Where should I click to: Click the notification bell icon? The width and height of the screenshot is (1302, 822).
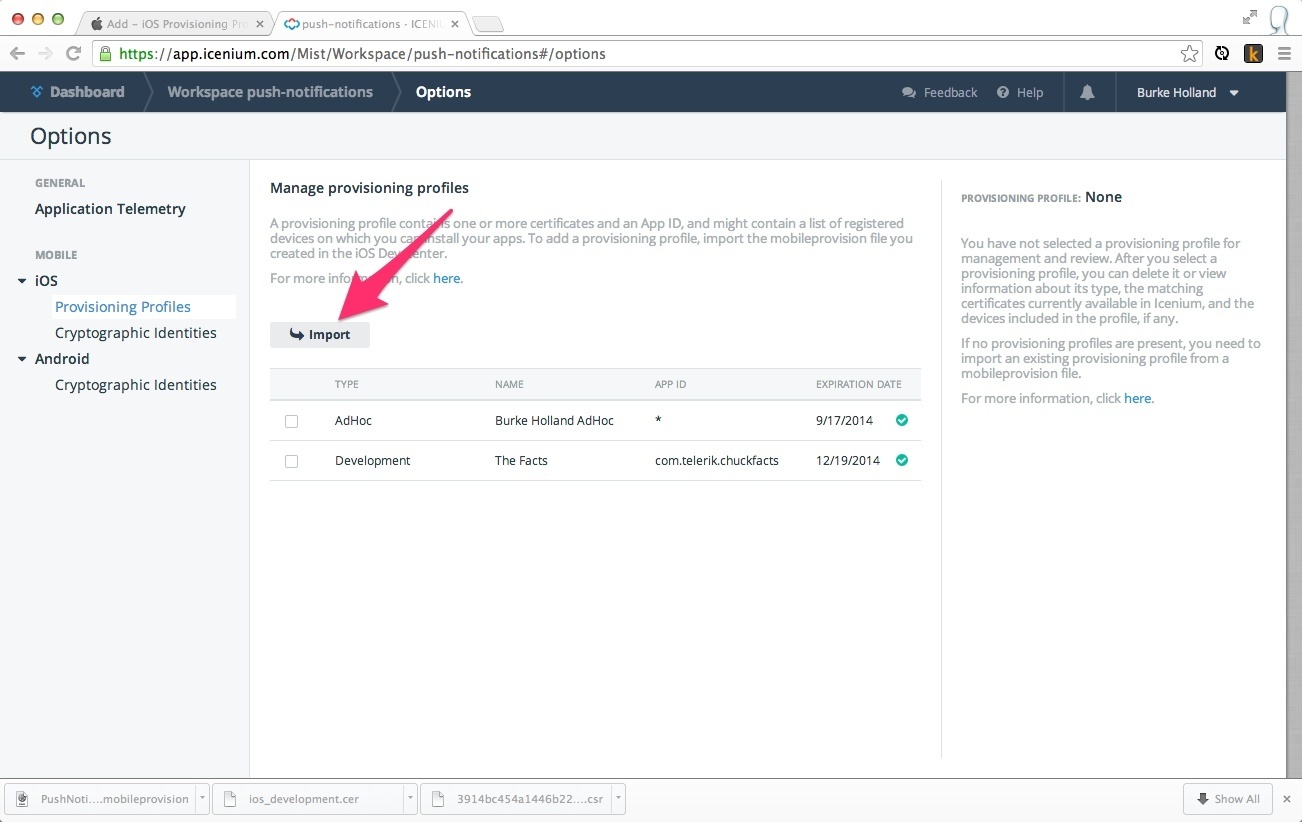tap(1087, 92)
